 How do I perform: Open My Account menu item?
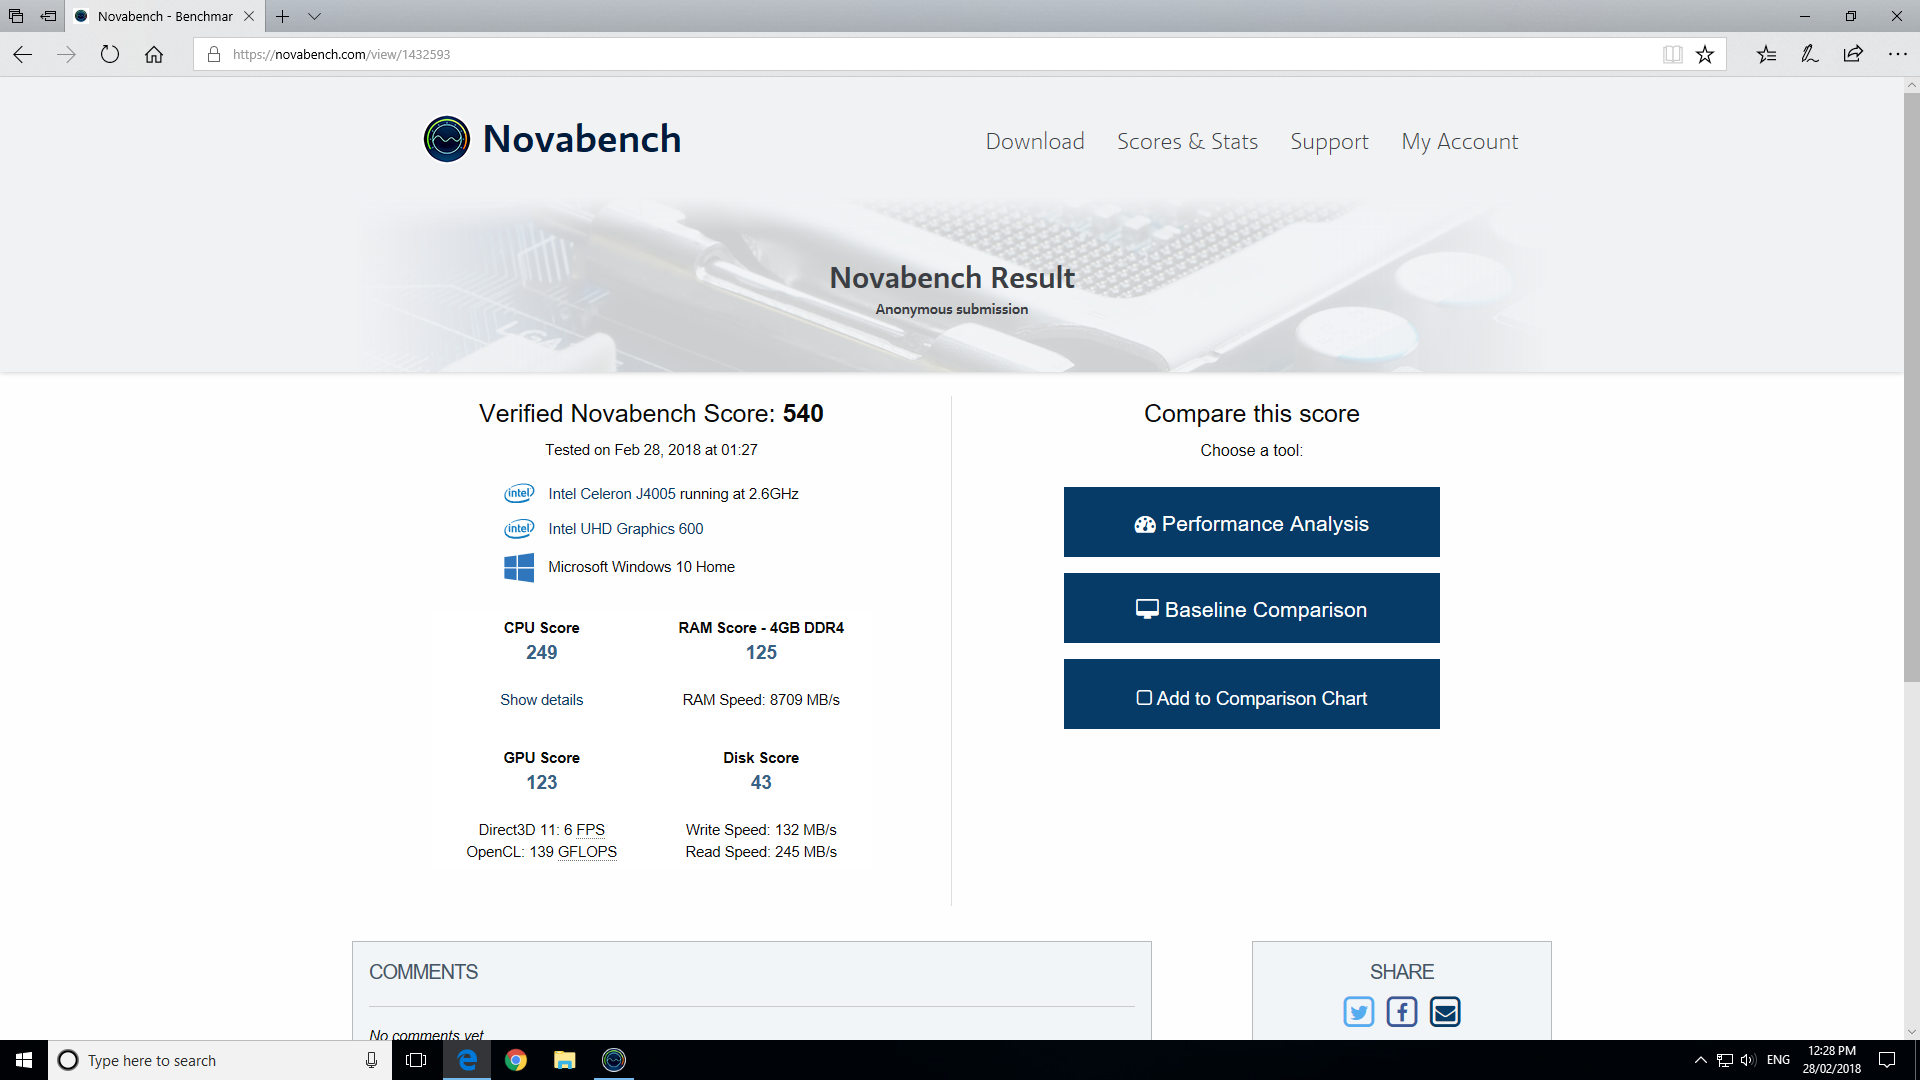coord(1459,141)
